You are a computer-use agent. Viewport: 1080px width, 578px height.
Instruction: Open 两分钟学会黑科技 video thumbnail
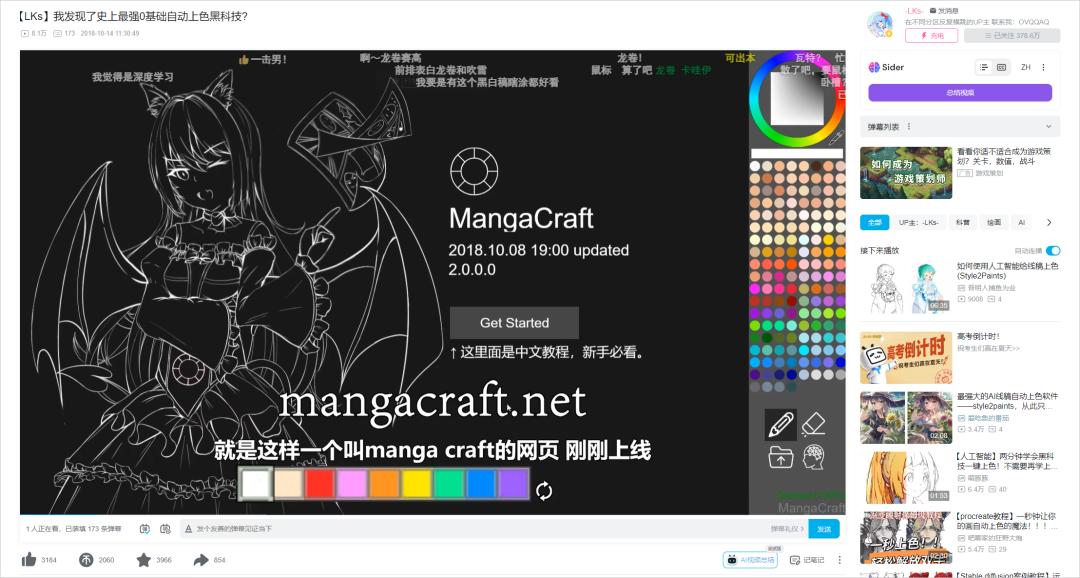click(906, 477)
